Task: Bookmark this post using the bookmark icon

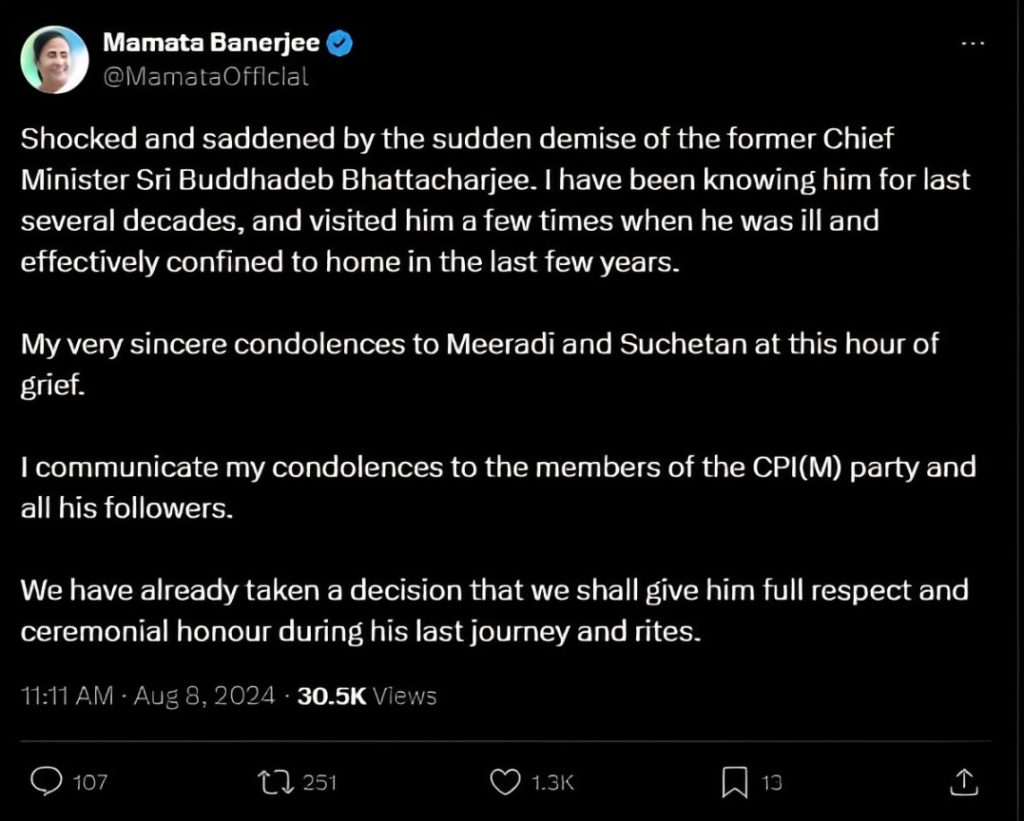Action: tap(734, 782)
